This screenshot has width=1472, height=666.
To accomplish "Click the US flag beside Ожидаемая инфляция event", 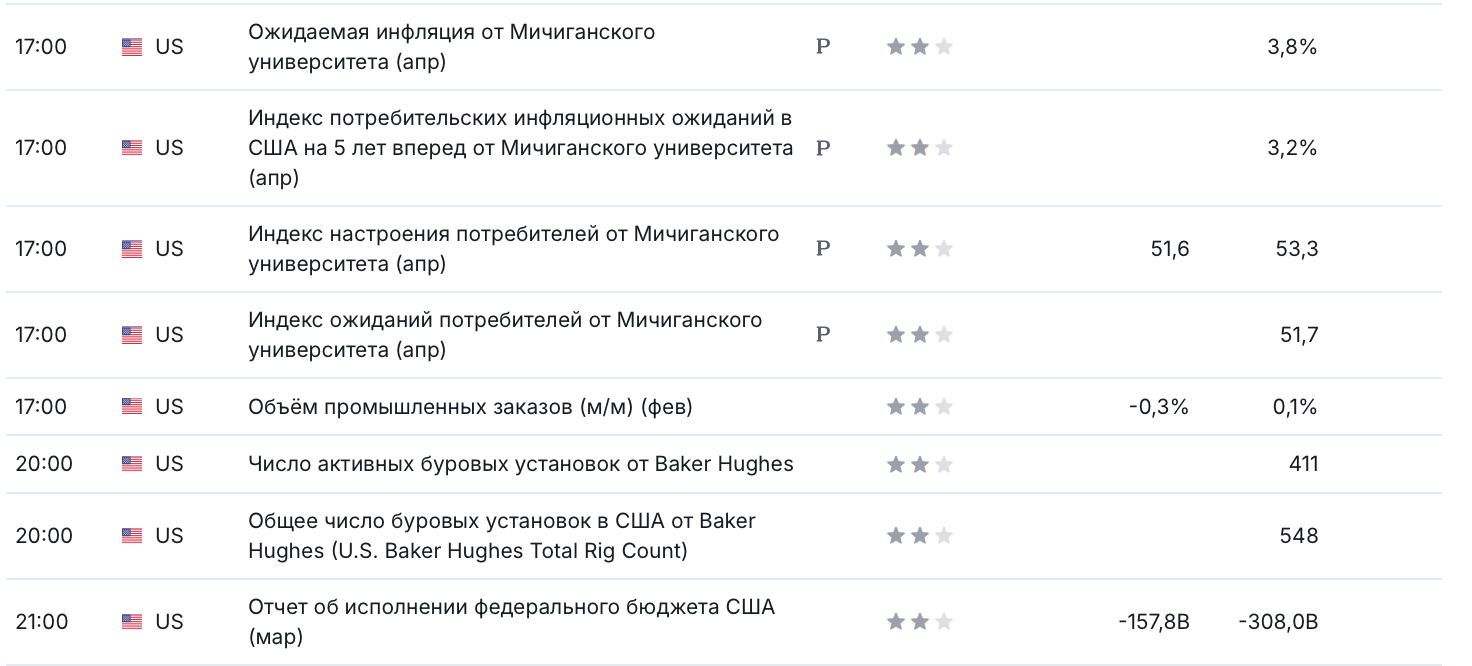I will point(132,47).
